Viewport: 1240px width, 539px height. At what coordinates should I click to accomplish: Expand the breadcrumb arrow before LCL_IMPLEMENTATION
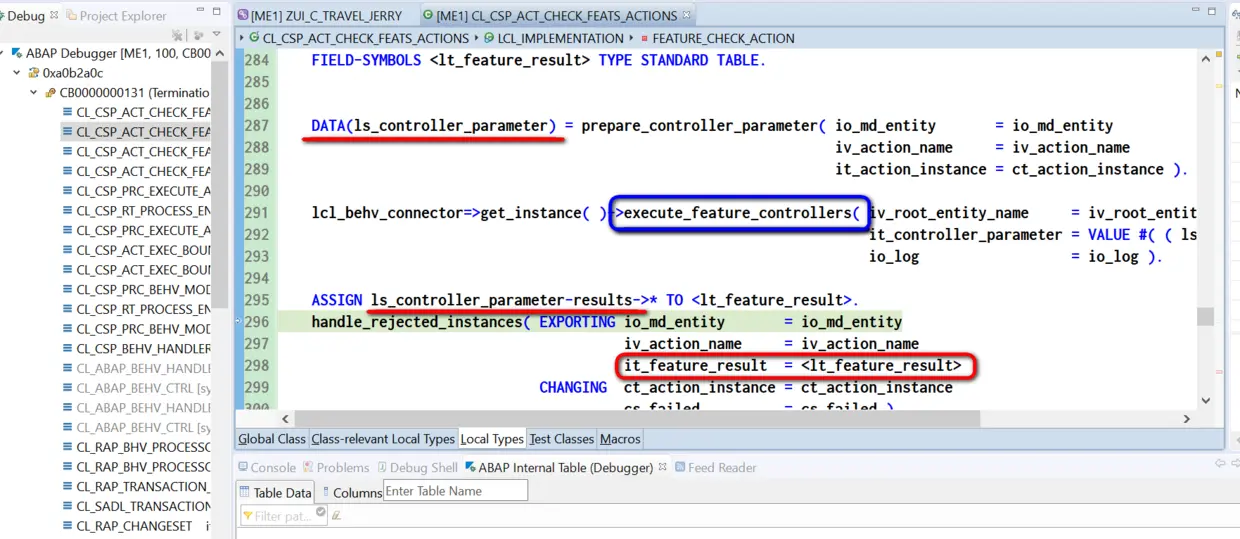click(x=476, y=38)
